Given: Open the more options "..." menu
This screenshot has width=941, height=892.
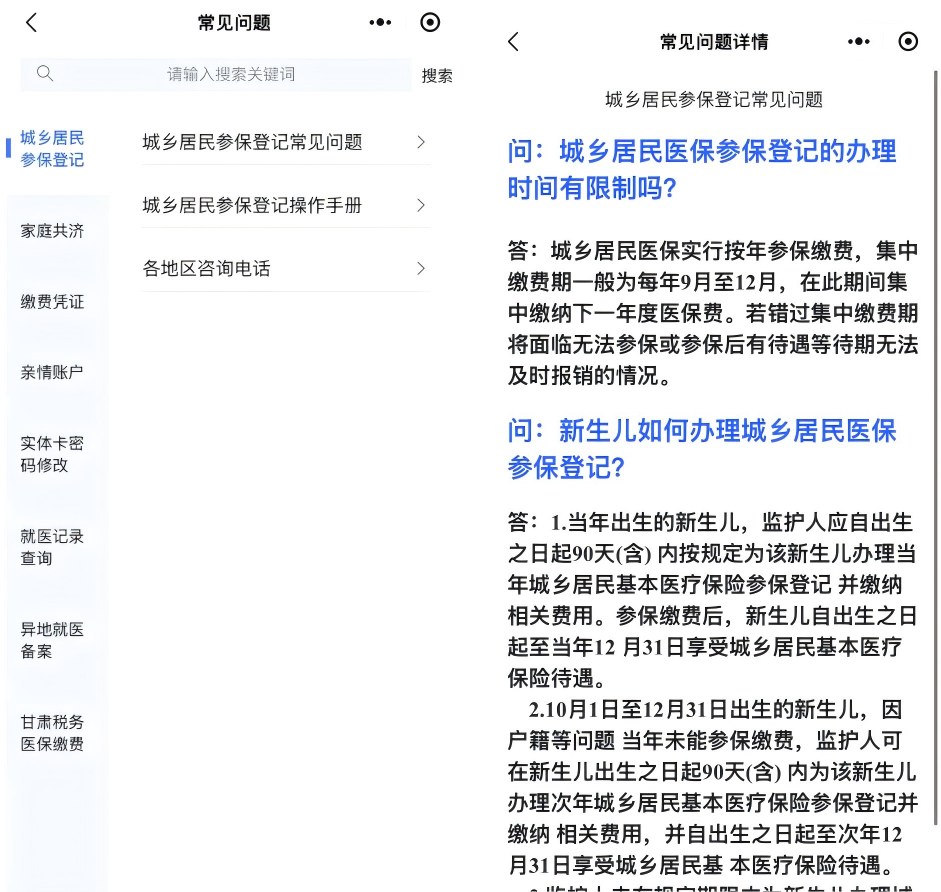Looking at the screenshot, I should coord(381,22).
